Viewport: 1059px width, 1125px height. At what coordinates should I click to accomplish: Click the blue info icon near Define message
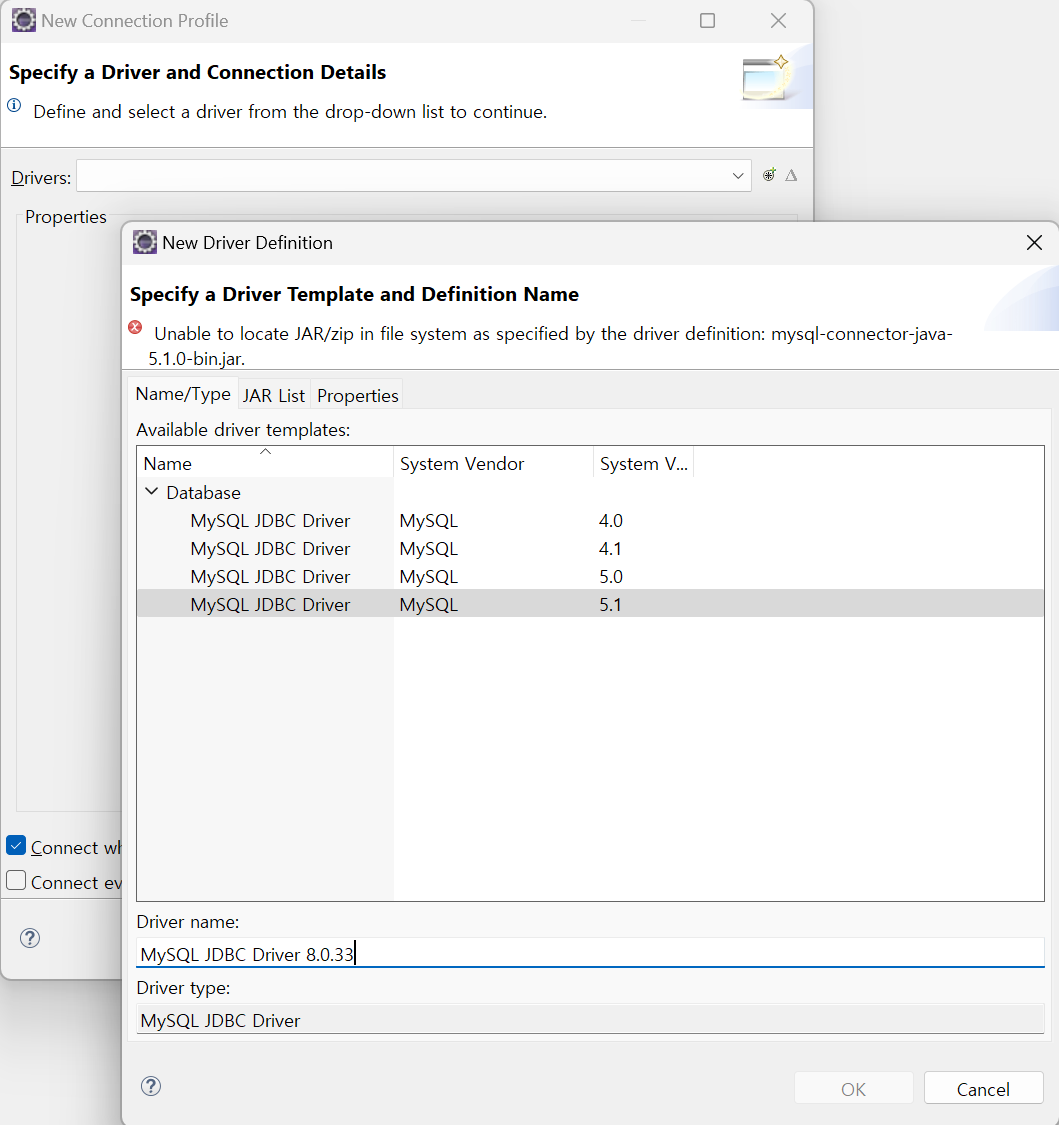[15, 105]
